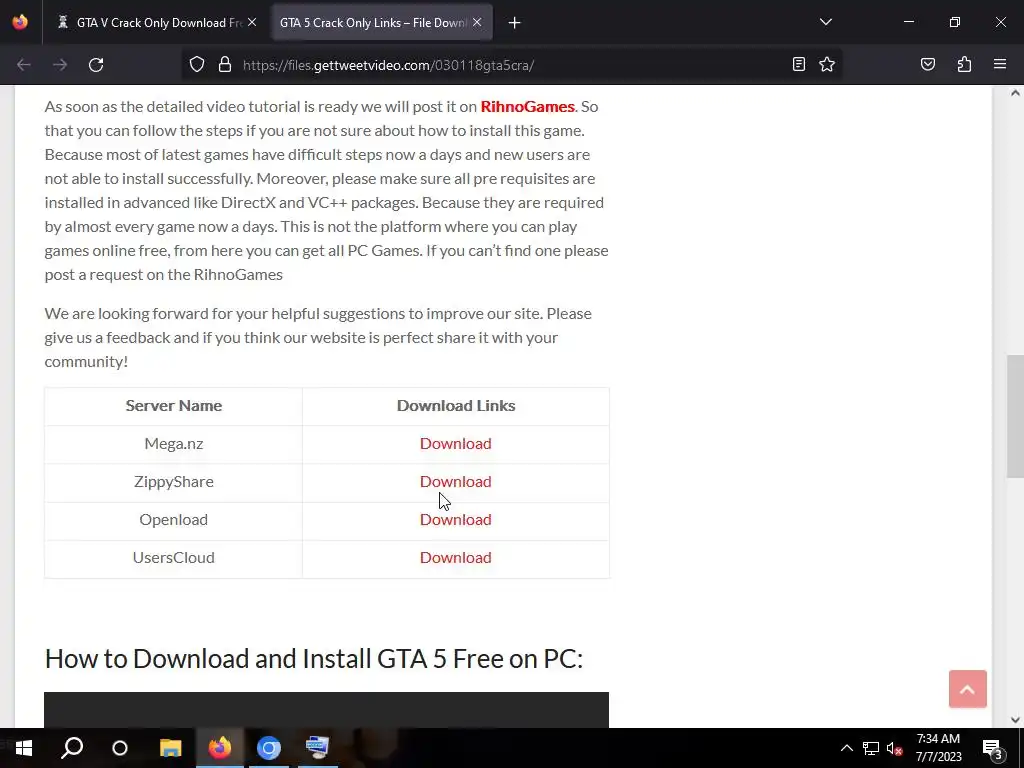Open File Explorer from the taskbar
The image size is (1024, 768).
click(170, 748)
